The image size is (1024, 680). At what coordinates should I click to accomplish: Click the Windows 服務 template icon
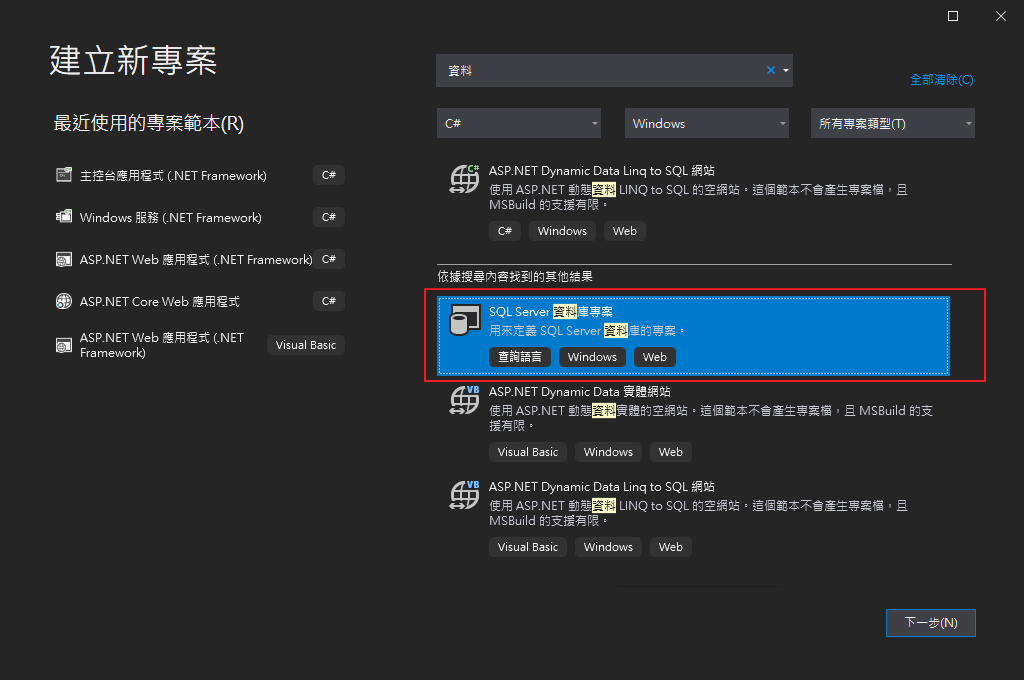[64, 216]
